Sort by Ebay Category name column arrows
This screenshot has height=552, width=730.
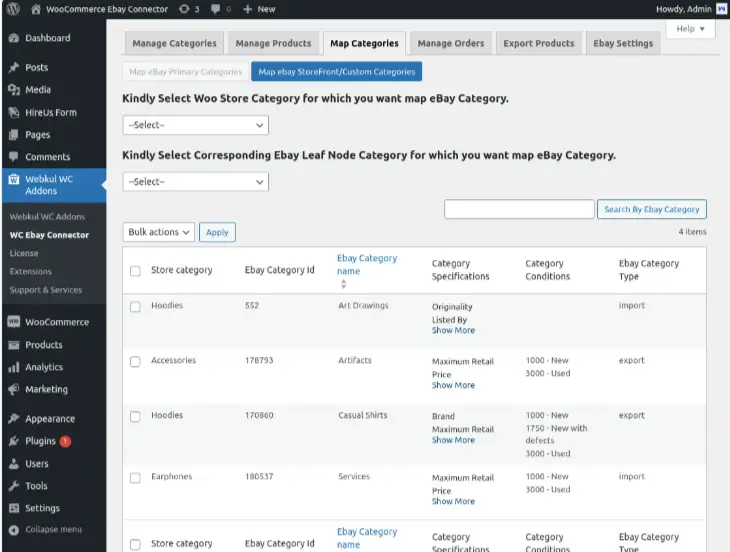click(344, 284)
